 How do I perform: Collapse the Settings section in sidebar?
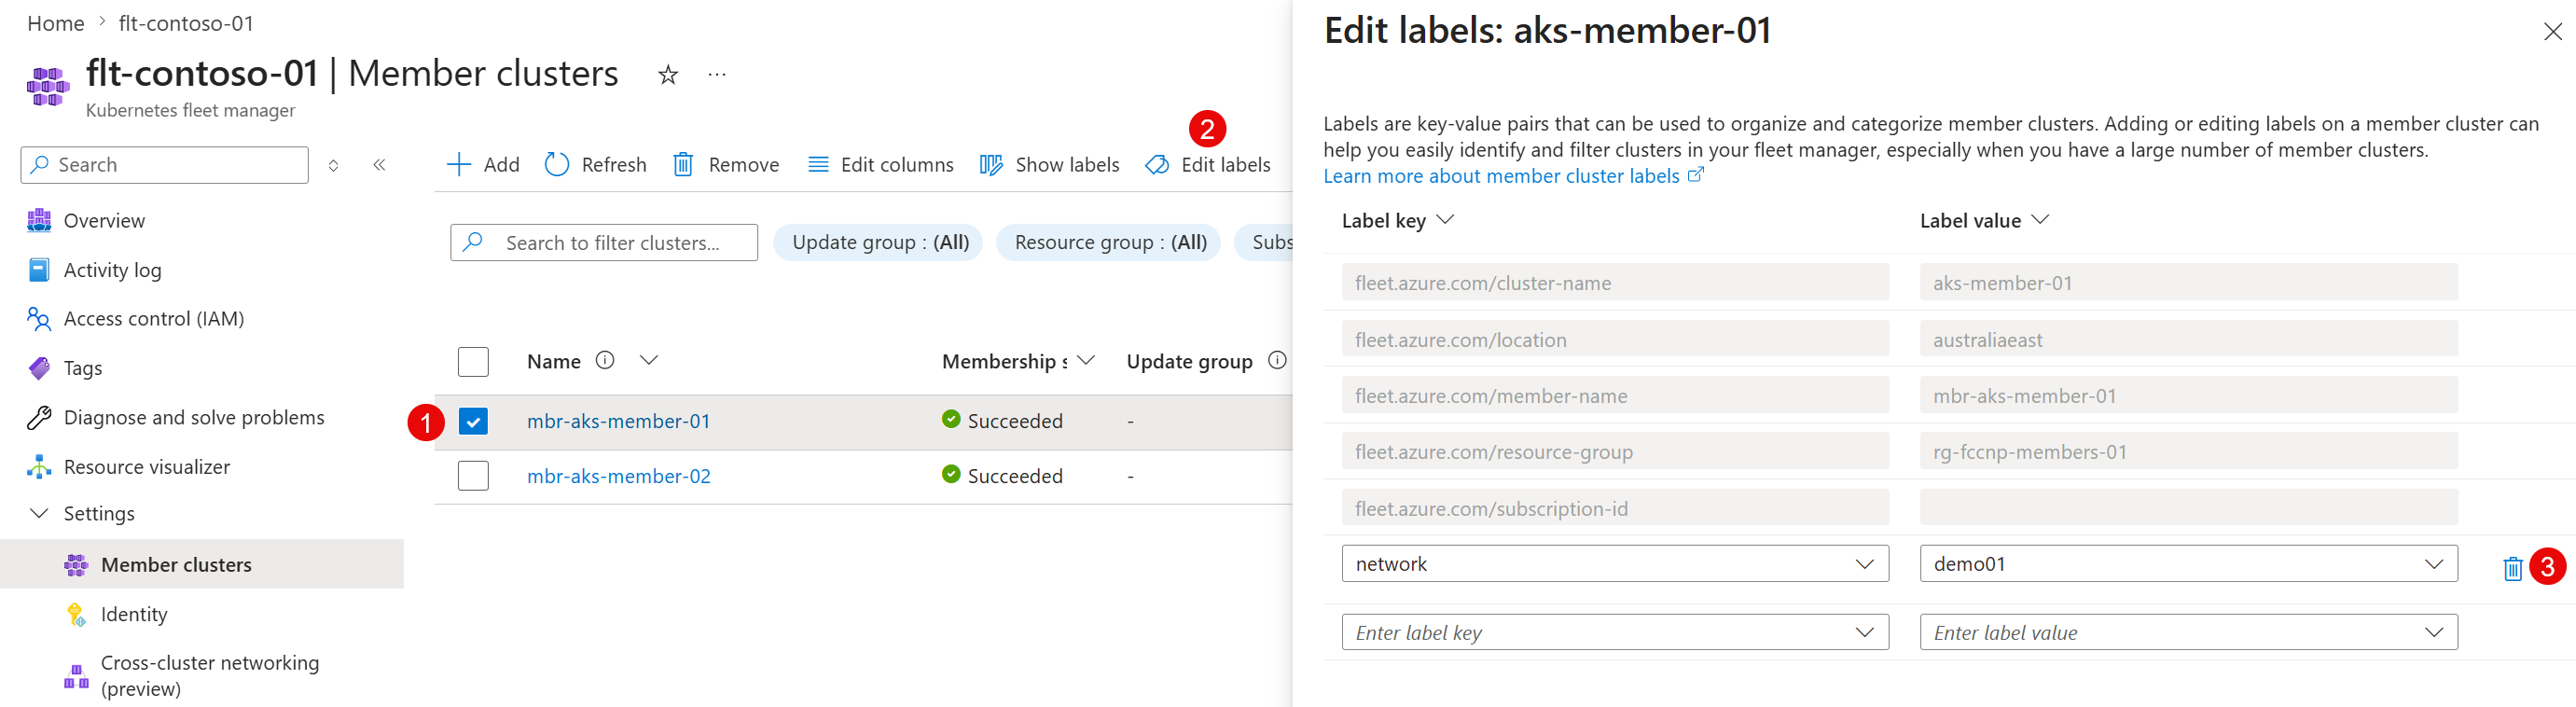point(39,513)
